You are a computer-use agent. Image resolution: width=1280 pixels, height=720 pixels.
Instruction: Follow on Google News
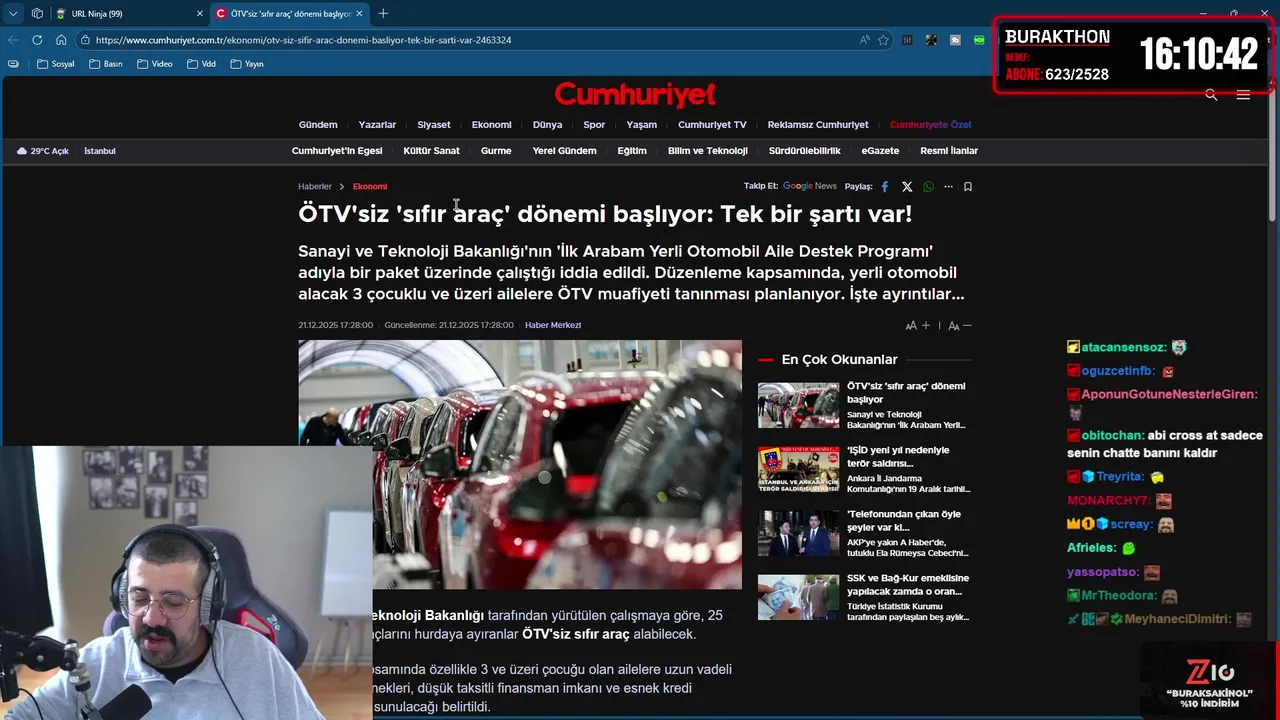[809, 186]
